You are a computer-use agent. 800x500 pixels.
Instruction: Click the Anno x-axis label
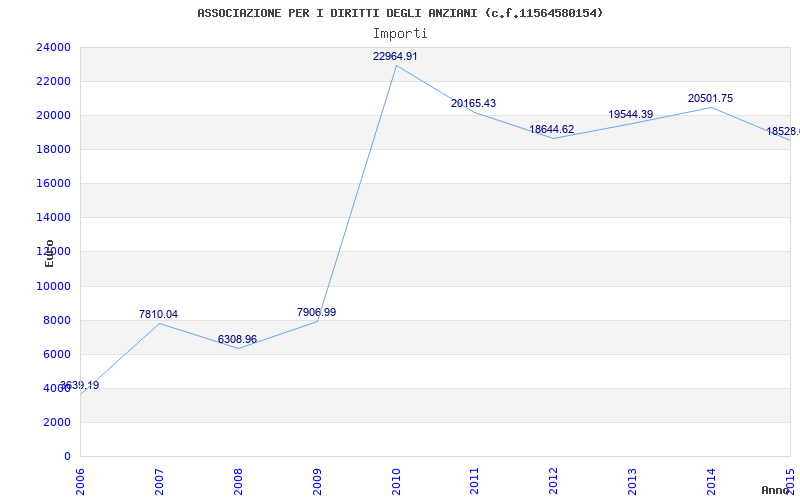click(x=776, y=490)
